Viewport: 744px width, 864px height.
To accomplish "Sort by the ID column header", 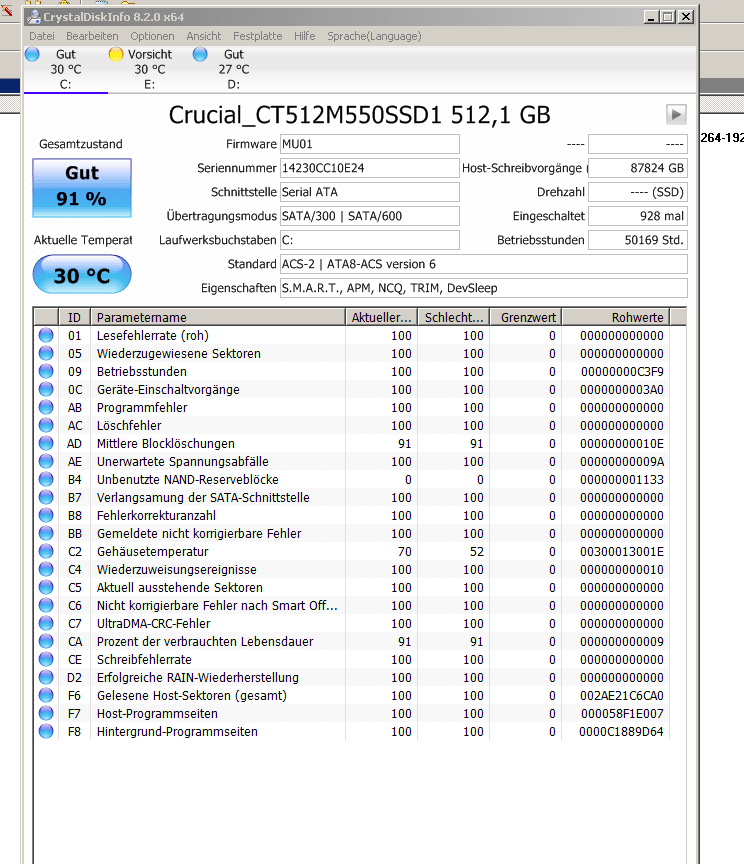I will pyautogui.click(x=74, y=317).
